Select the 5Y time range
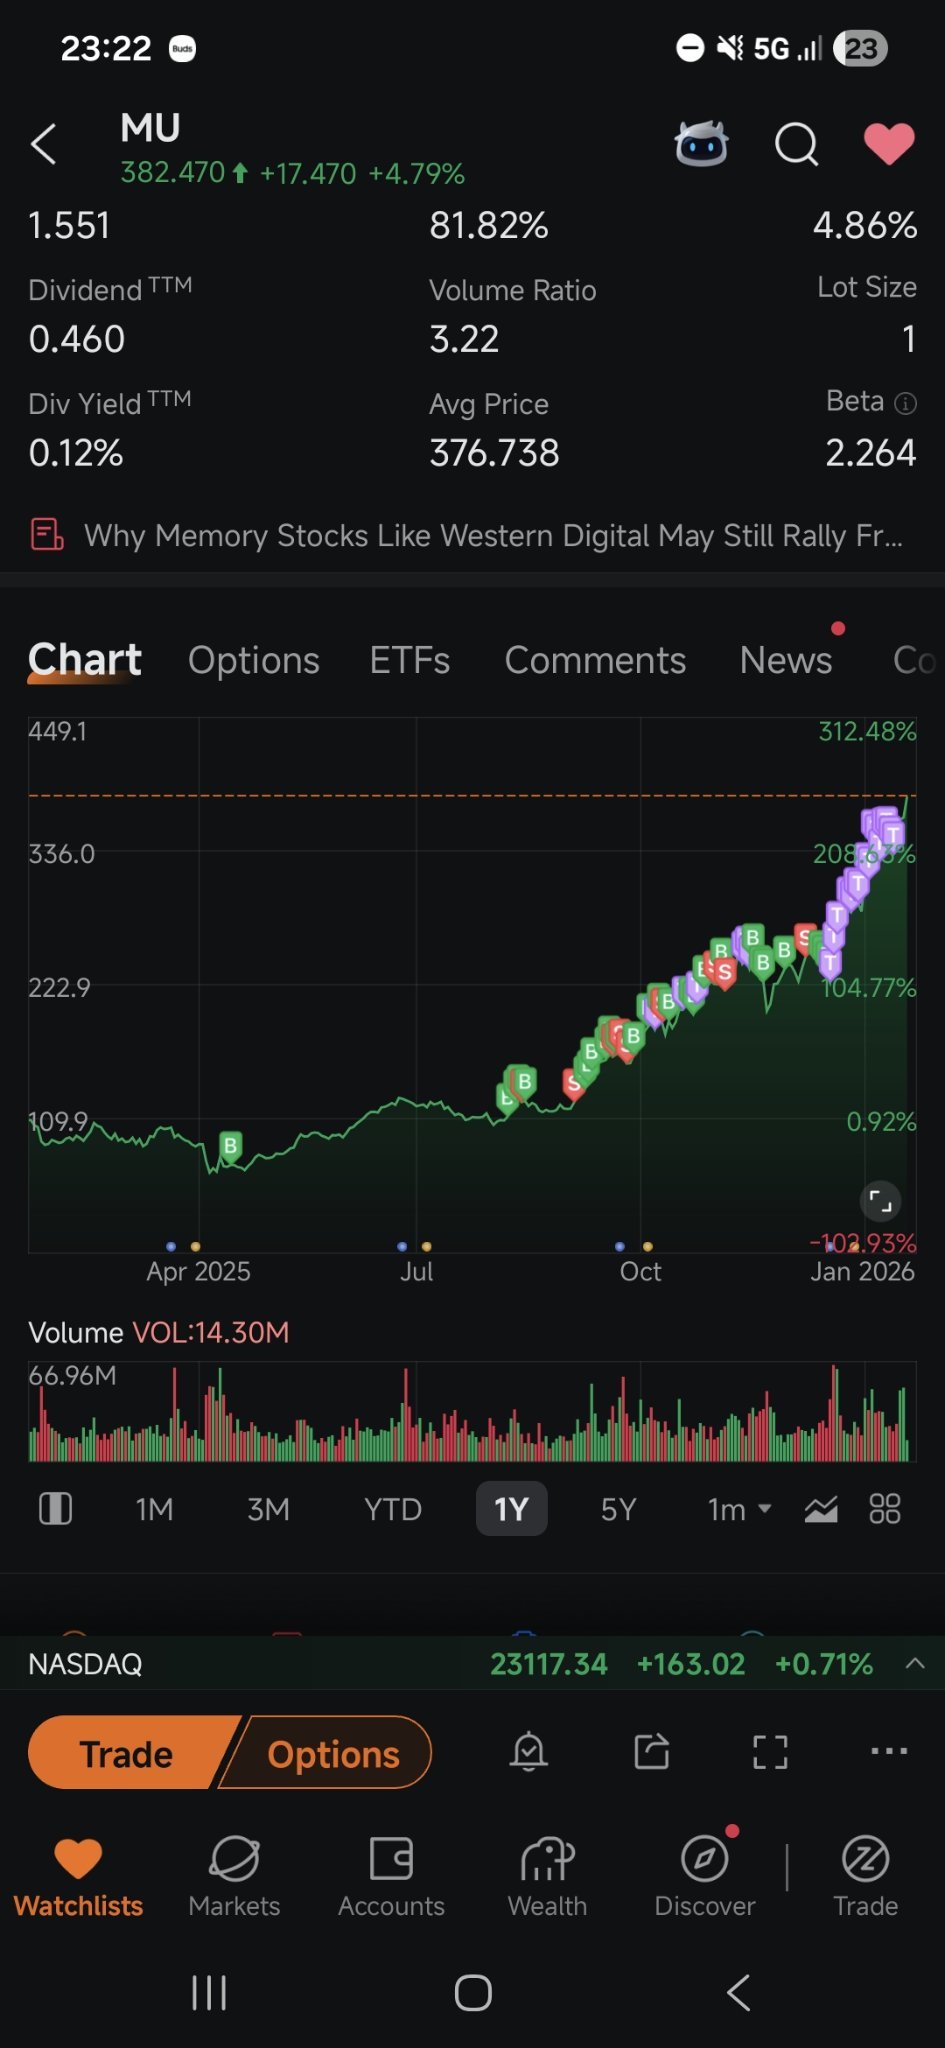 point(618,1509)
